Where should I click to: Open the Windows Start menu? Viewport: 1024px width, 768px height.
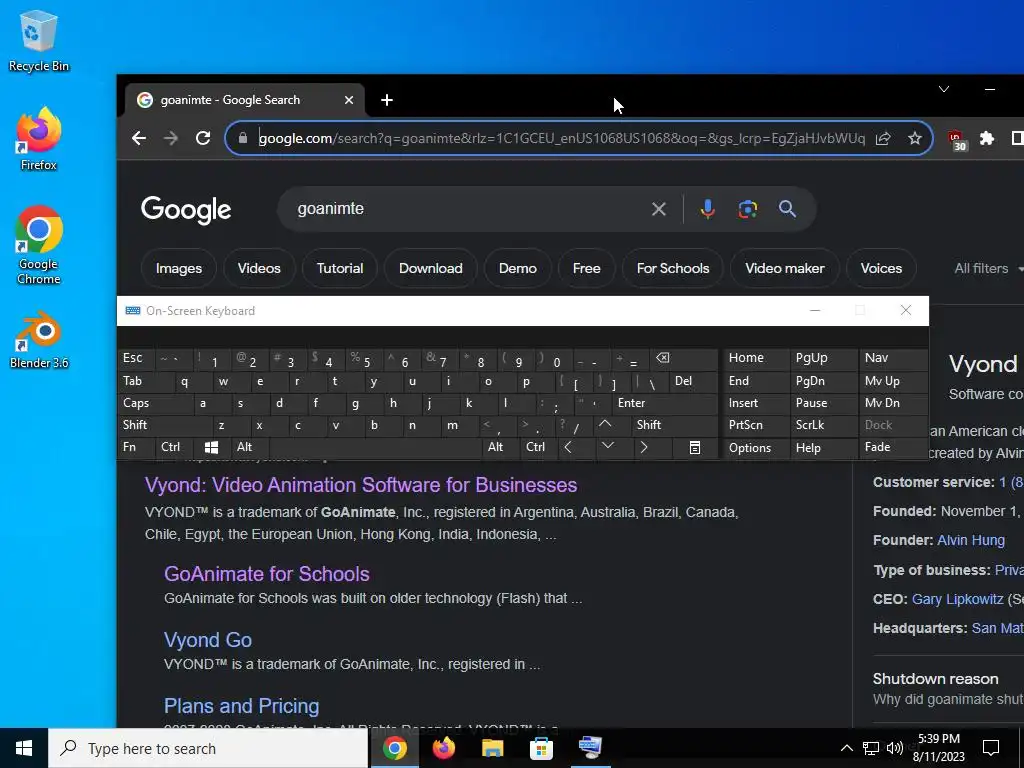24,748
